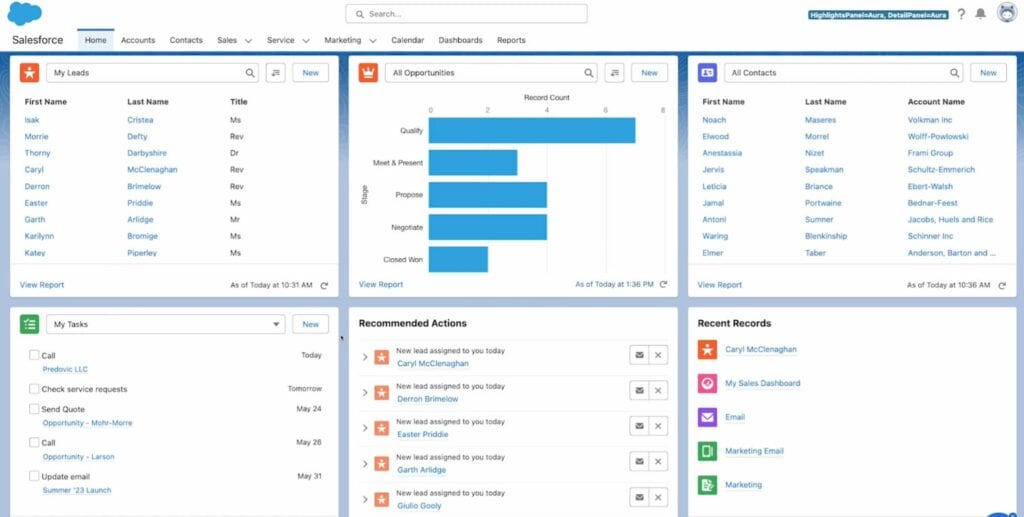Check the Call Opportunity - Larson task
Screen dimensions: 1024x517
[34, 443]
